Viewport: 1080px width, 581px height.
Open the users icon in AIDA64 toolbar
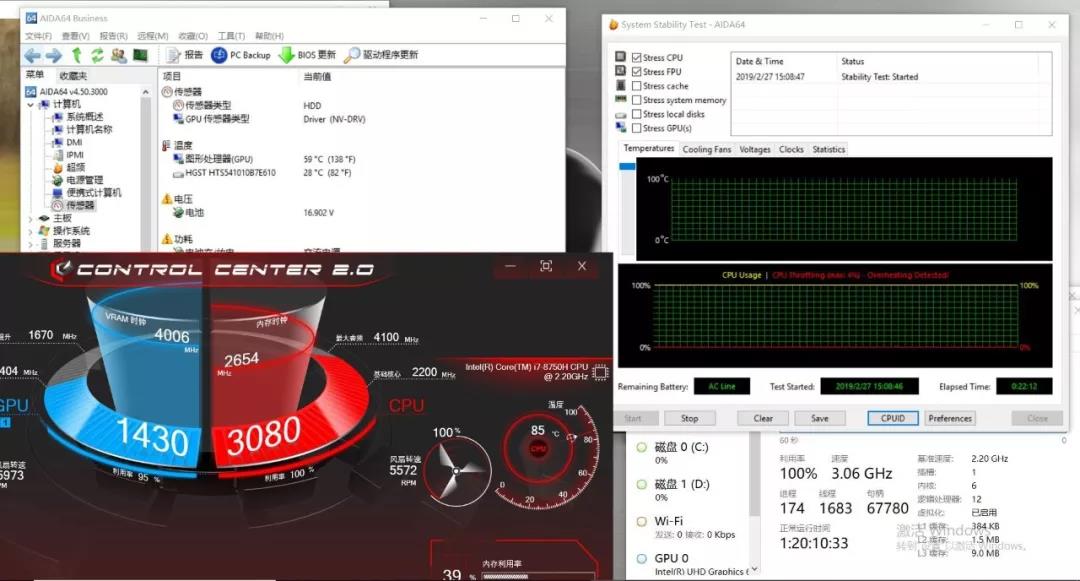coord(118,55)
